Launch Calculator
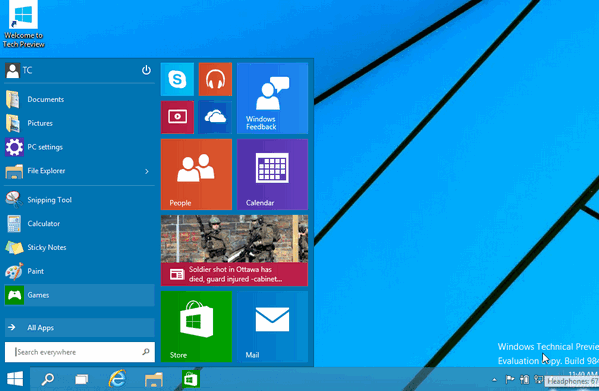Screen dimensions: 599x391 click(79, 224)
